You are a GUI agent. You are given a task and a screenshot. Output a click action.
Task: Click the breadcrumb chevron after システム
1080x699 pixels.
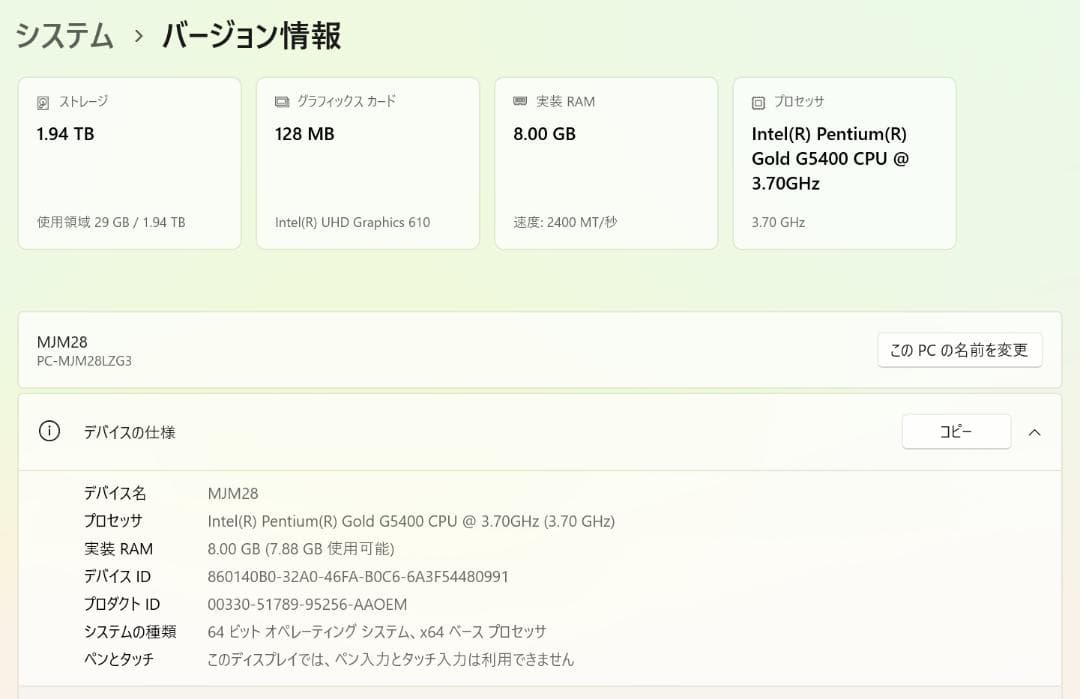[138, 36]
